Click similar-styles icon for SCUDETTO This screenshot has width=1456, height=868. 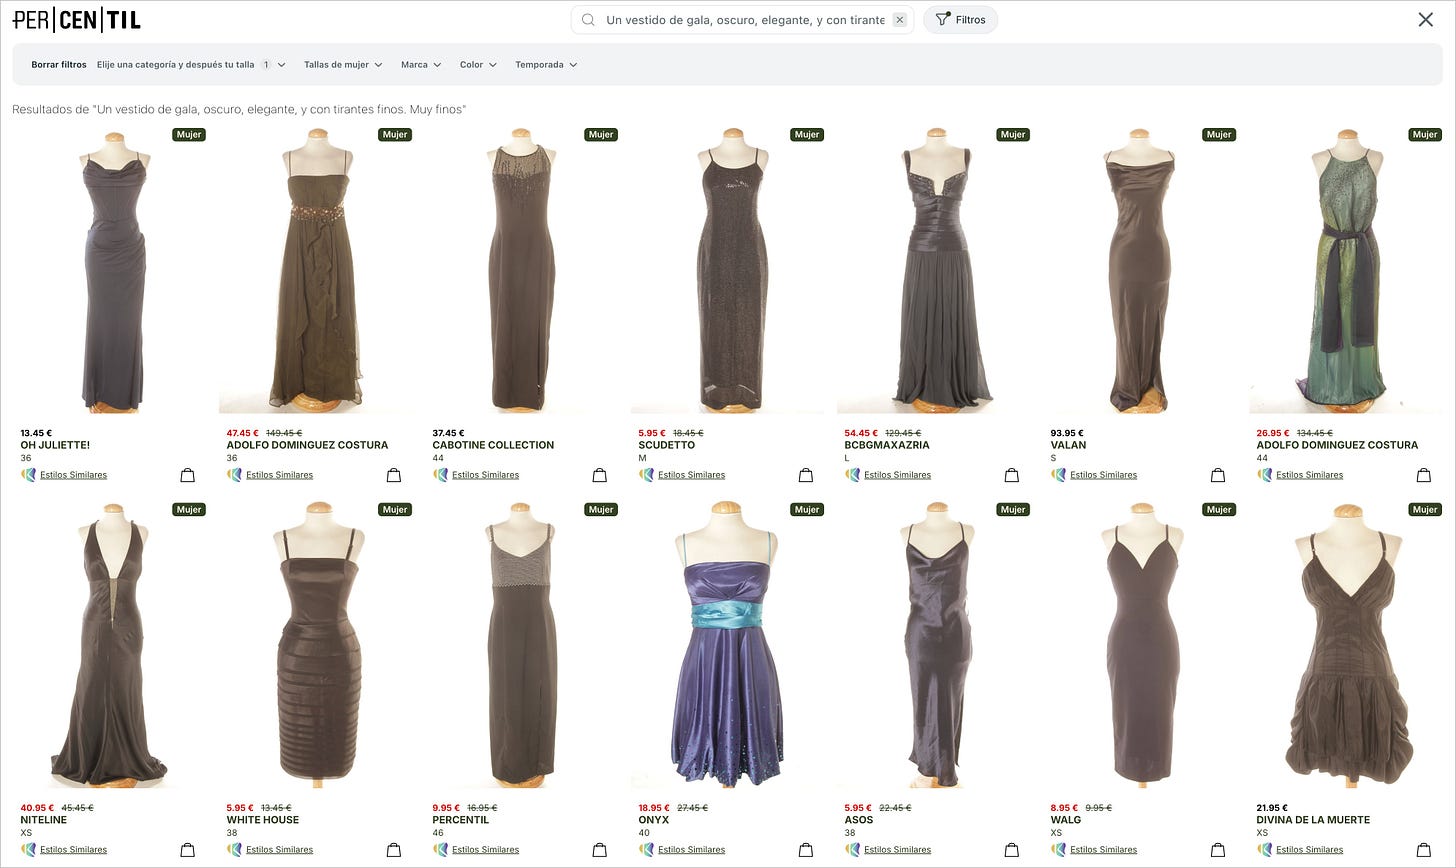[x=646, y=475]
